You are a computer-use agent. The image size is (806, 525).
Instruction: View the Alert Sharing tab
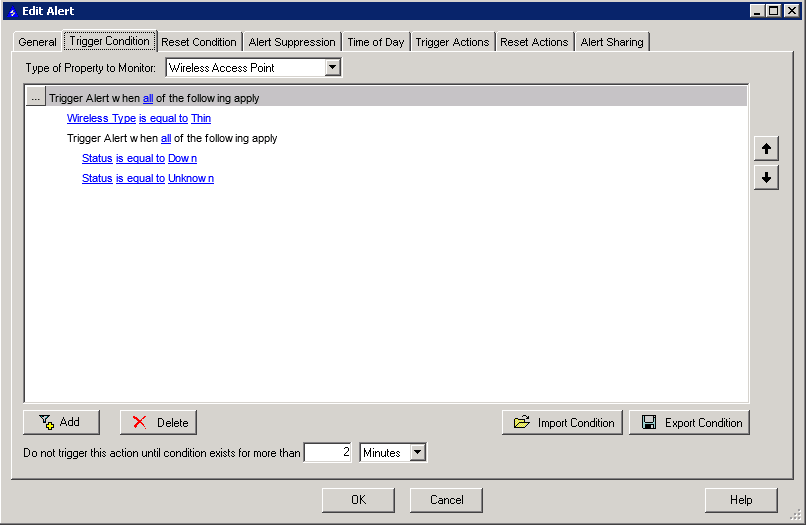click(x=612, y=42)
